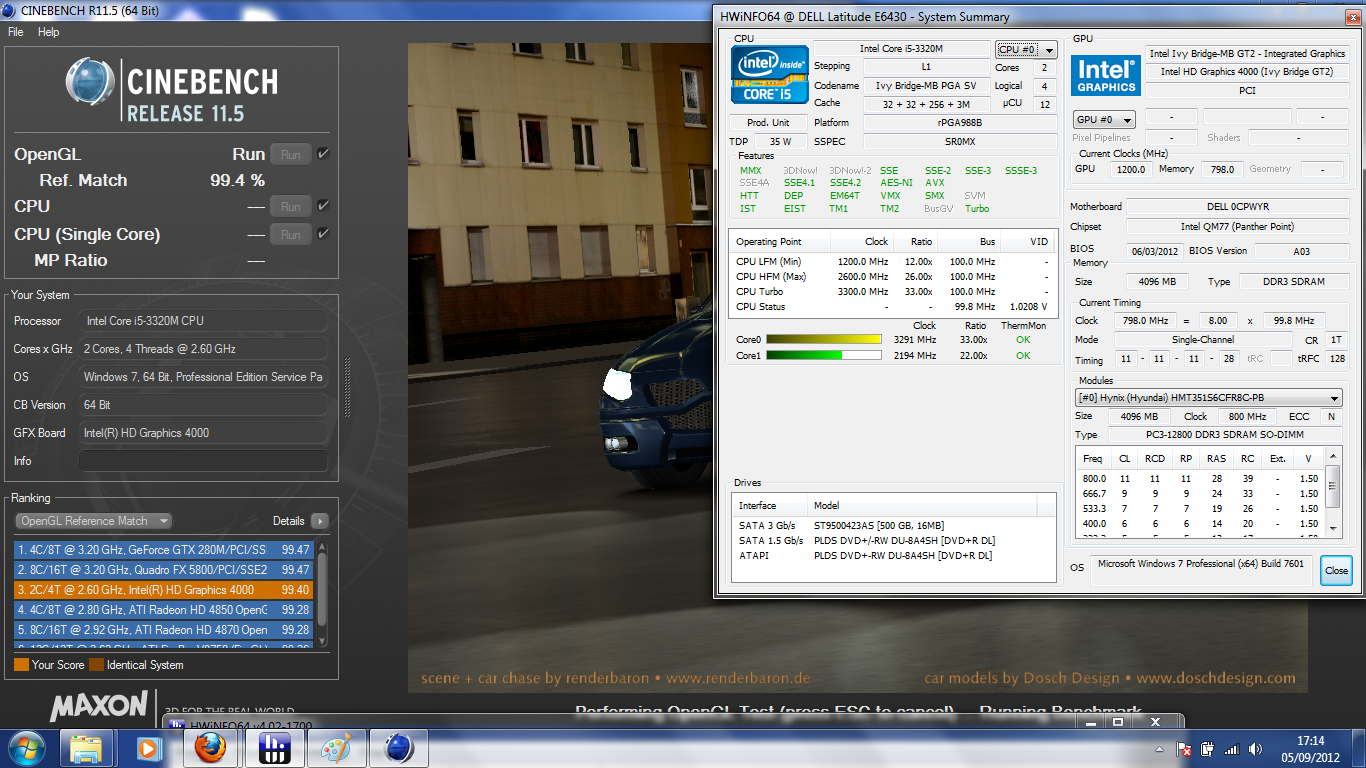Screen dimensions: 1366x768
Task: Click the Core0 usage bar
Action: pyautogui.click(x=824, y=340)
